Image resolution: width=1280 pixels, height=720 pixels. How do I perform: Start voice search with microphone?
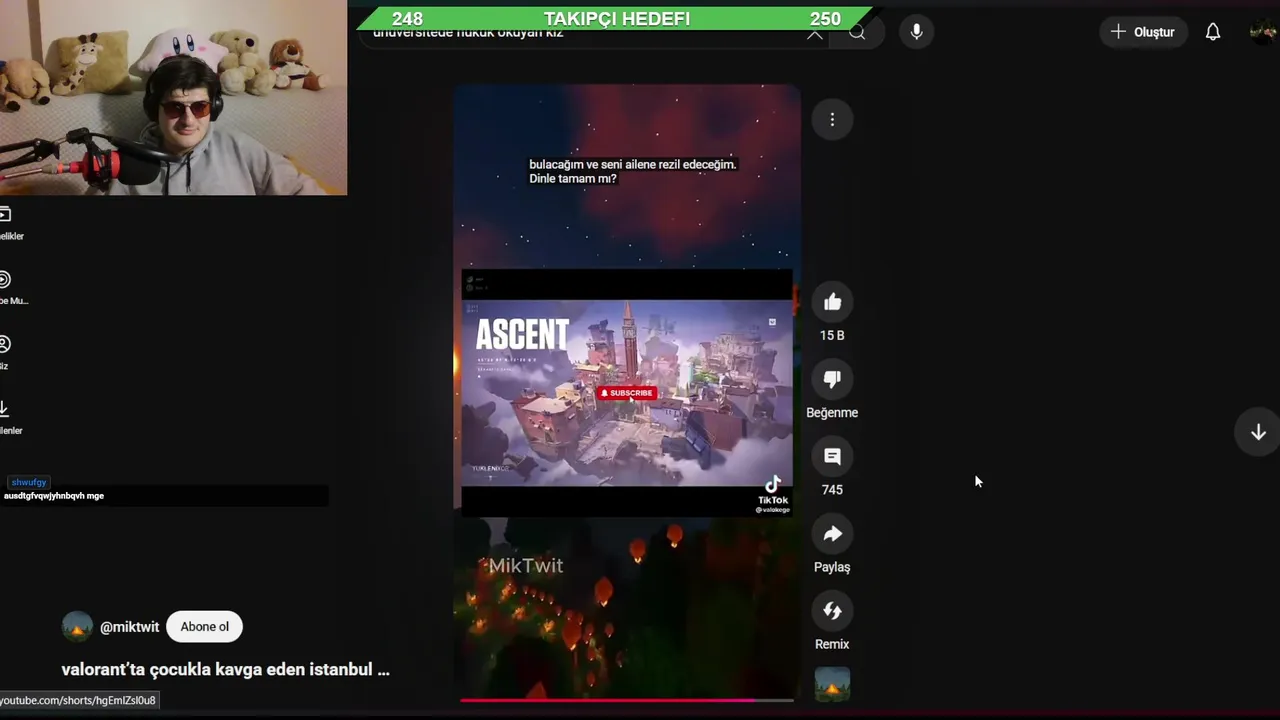coord(916,32)
